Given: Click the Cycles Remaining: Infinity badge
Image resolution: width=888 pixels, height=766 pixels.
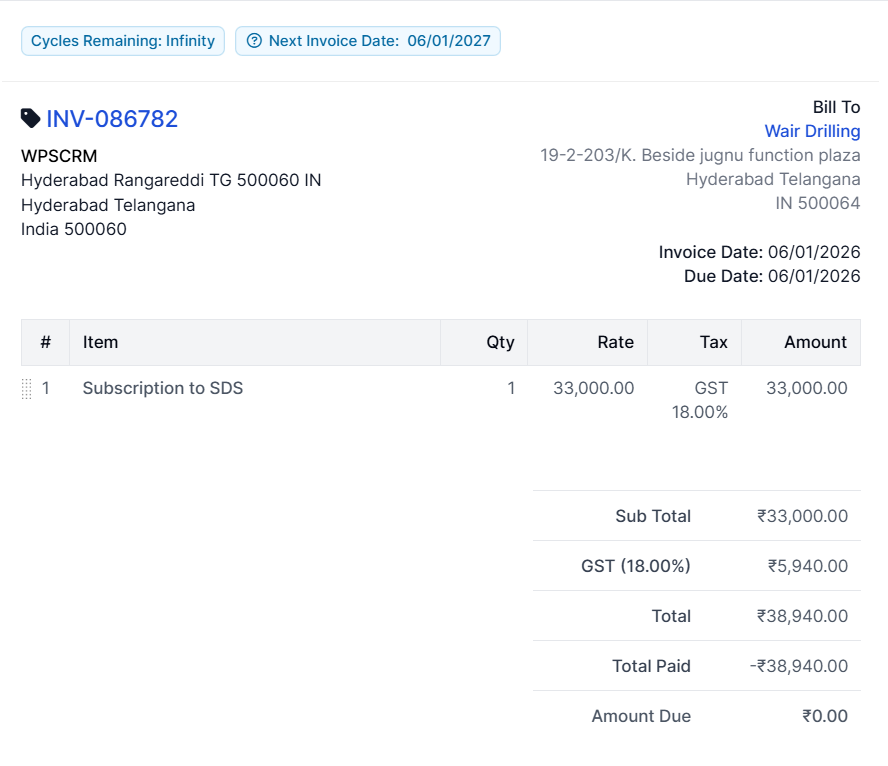Looking at the screenshot, I should [x=123, y=41].
